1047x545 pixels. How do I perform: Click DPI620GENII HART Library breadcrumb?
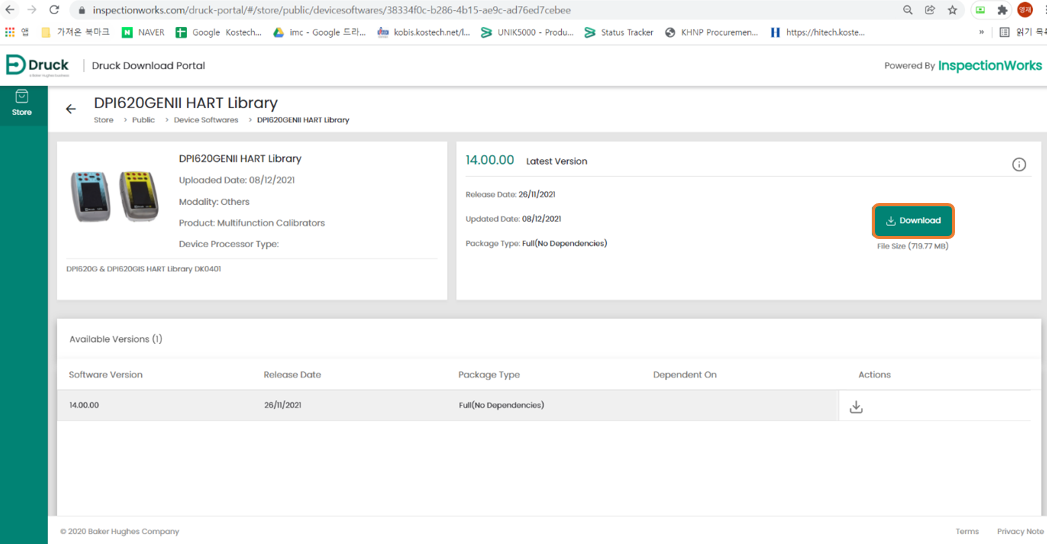(x=303, y=120)
